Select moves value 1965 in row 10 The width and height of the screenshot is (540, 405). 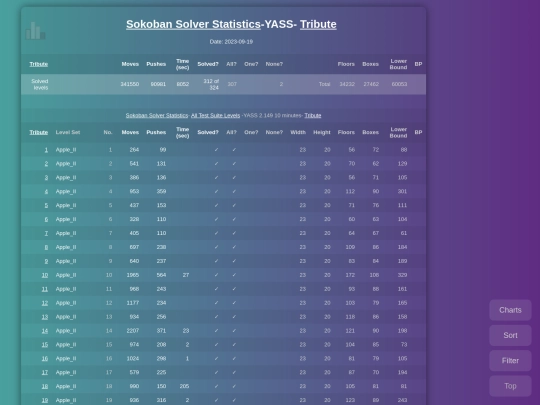[133, 275]
